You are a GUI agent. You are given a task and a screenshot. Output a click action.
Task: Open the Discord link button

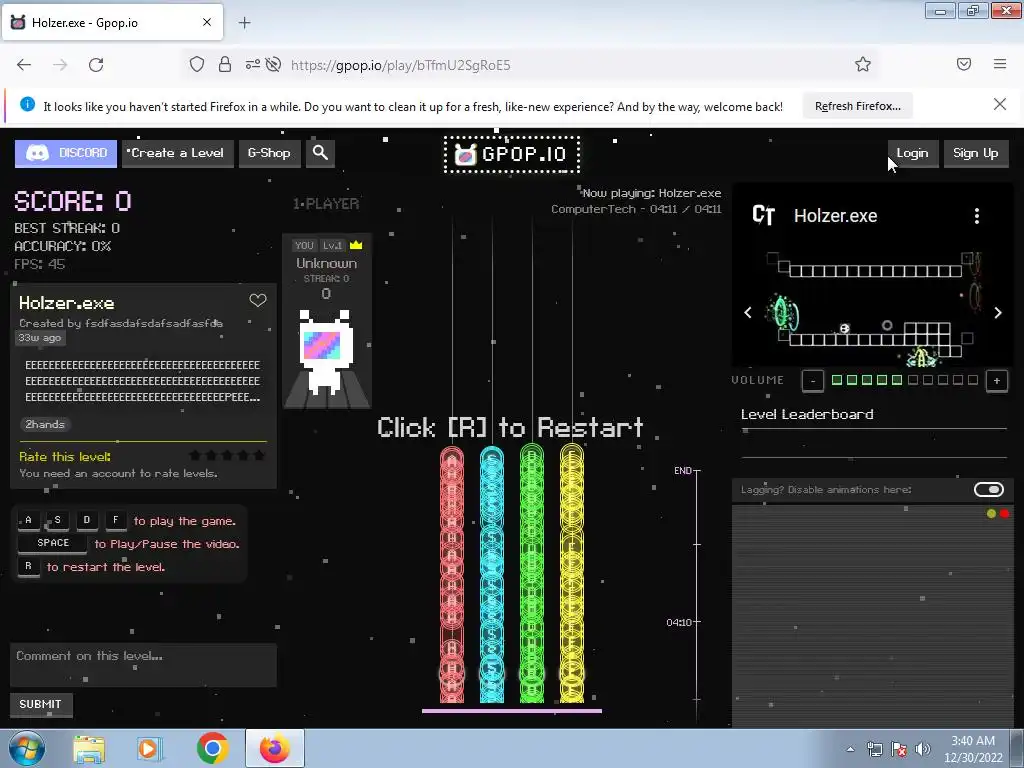[66, 153]
